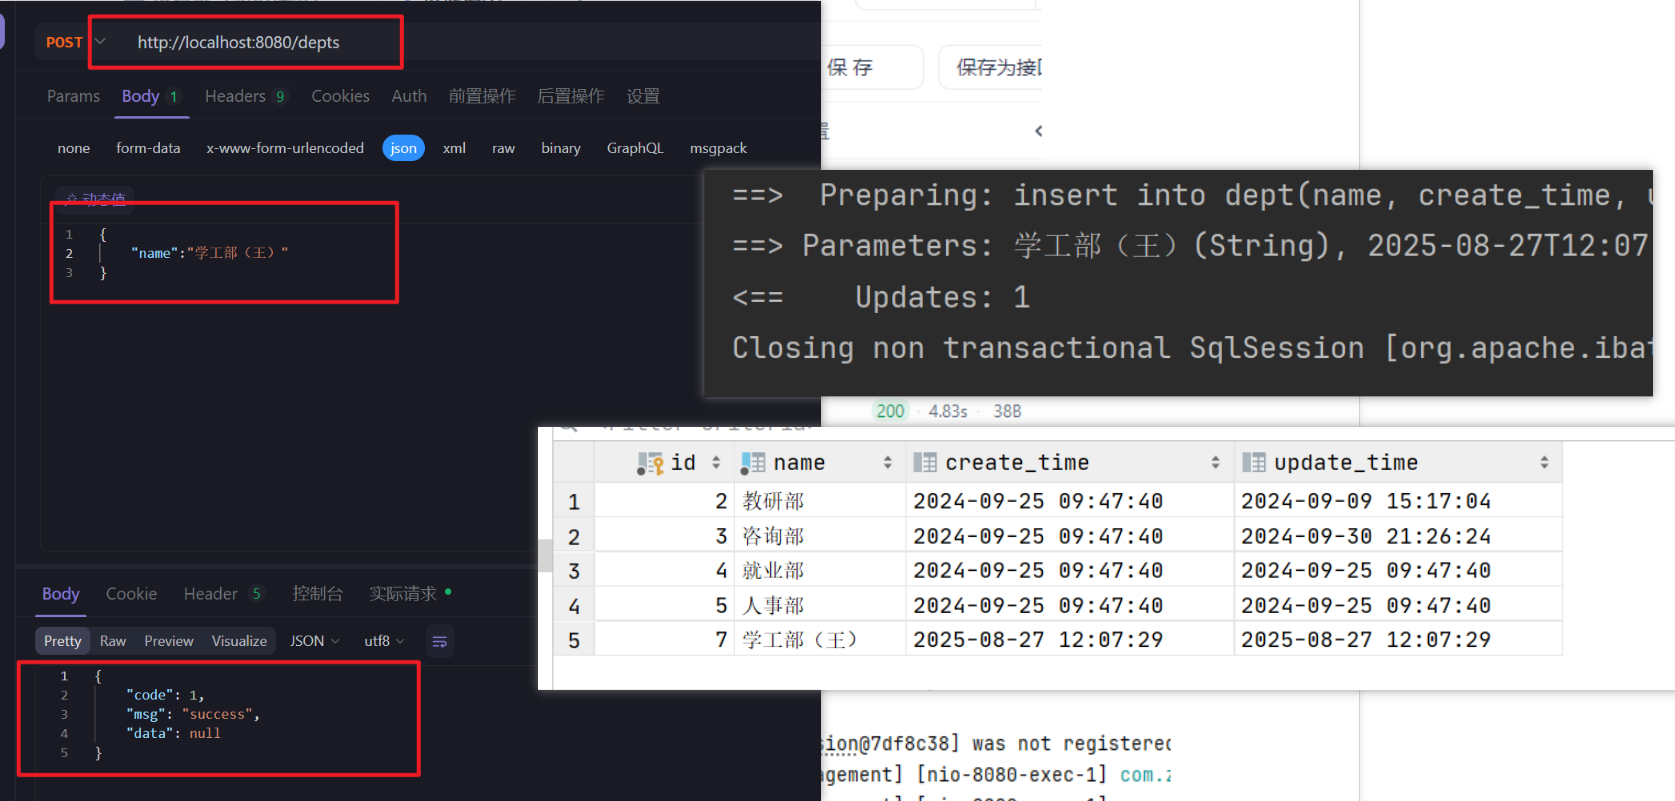
Task: Click the create_time column icon
Action: [x=925, y=463]
